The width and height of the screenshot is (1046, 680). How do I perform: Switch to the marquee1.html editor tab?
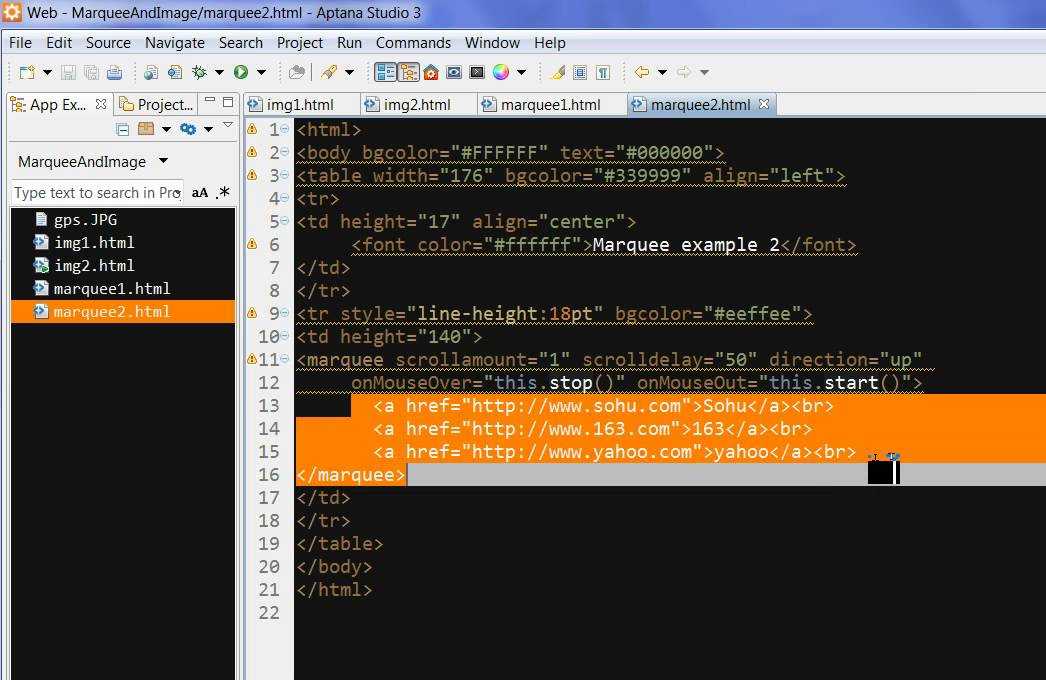(551, 105)
